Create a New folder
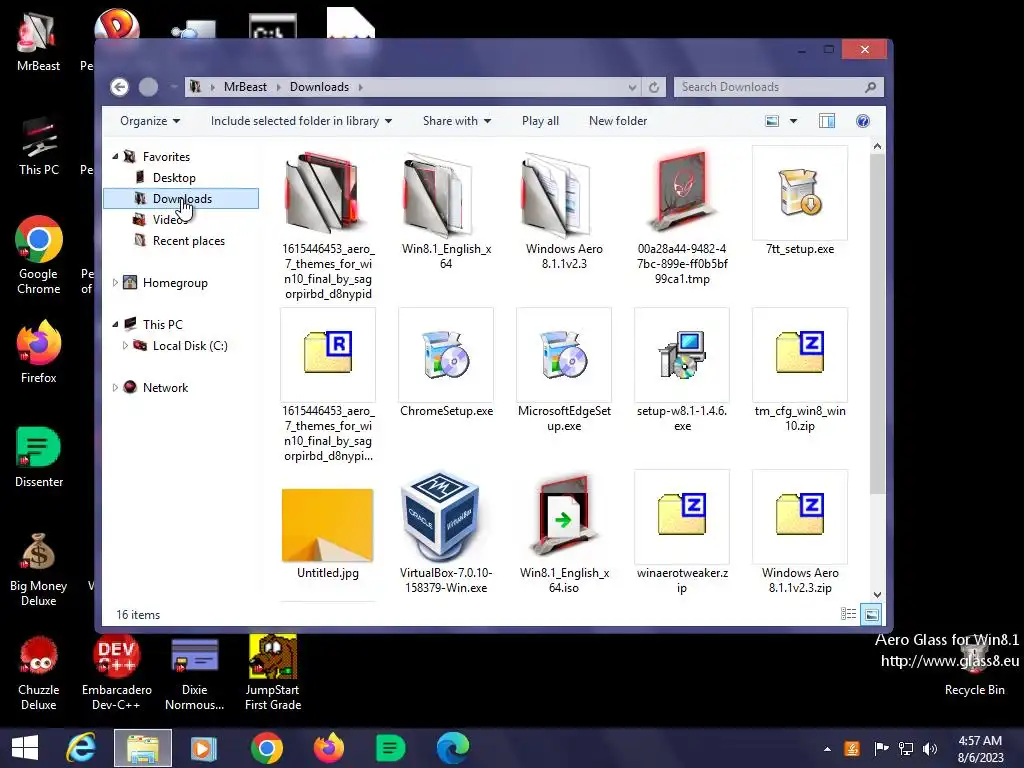Image resolution: width=1024 pixels, height=768 pixels. pyautogui.click(x=618, y=121)
